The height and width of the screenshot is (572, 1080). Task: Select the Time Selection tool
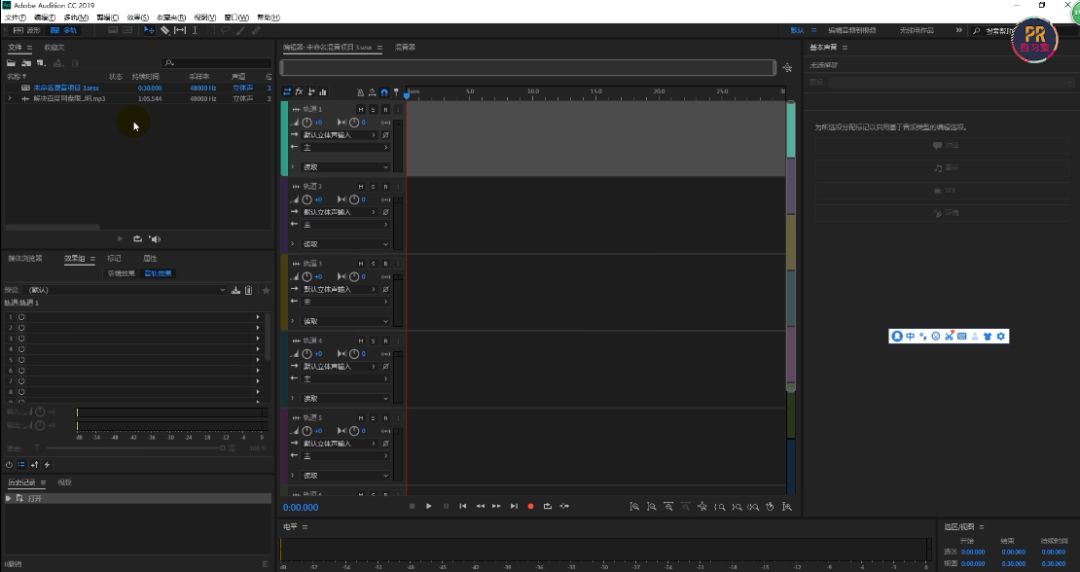coord(195,30)
